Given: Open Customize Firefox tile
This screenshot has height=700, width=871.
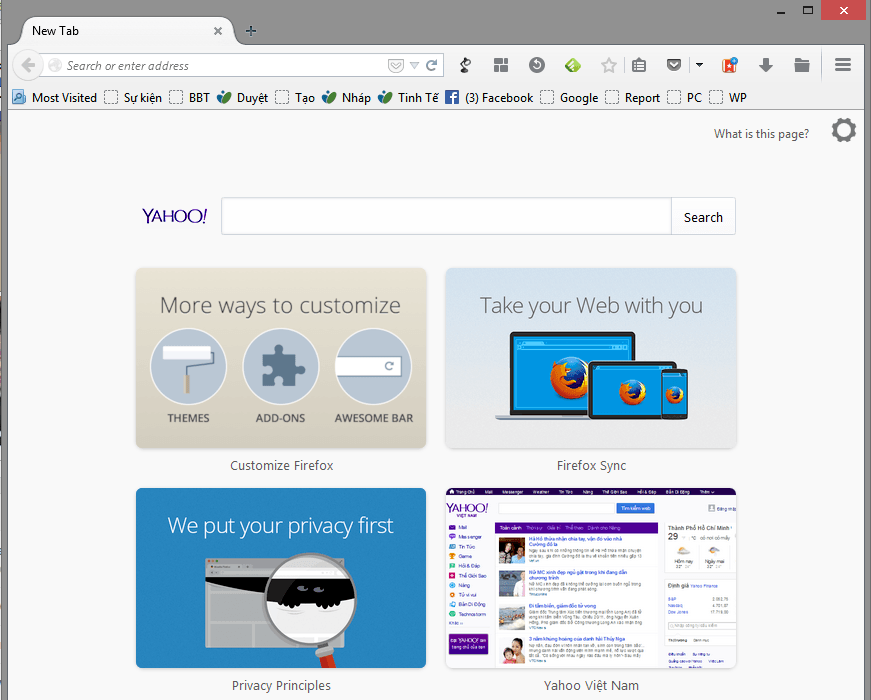Looking at the screenshot, I should 281,358.
